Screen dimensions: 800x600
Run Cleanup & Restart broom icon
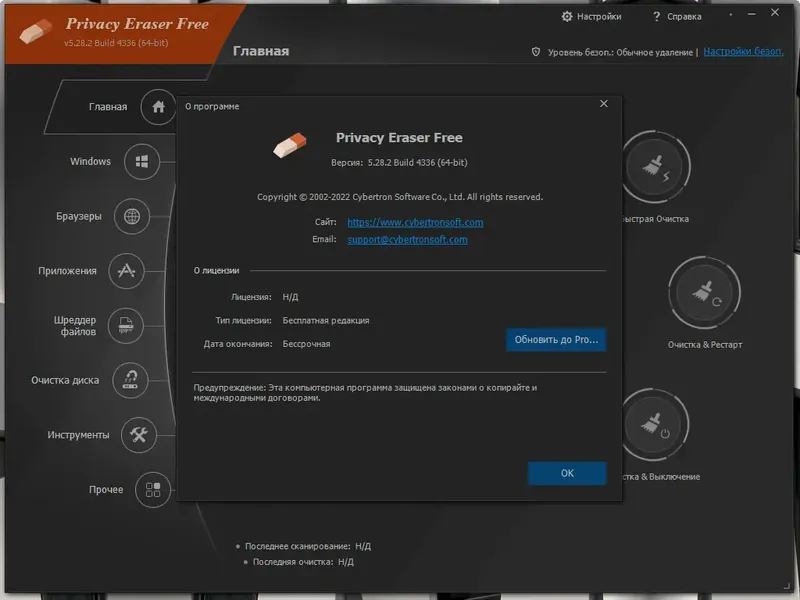[x=705, y=292]
